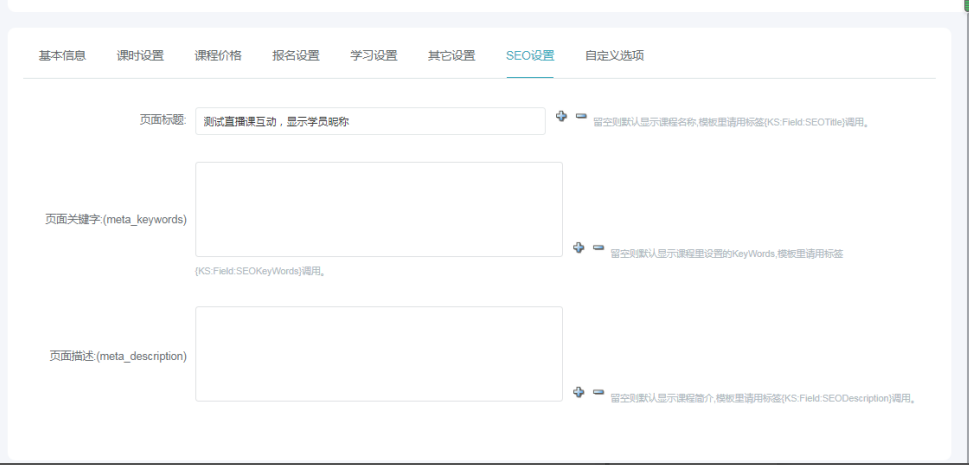Click the plus icon beside the 页面标题 field

point(562,117)
